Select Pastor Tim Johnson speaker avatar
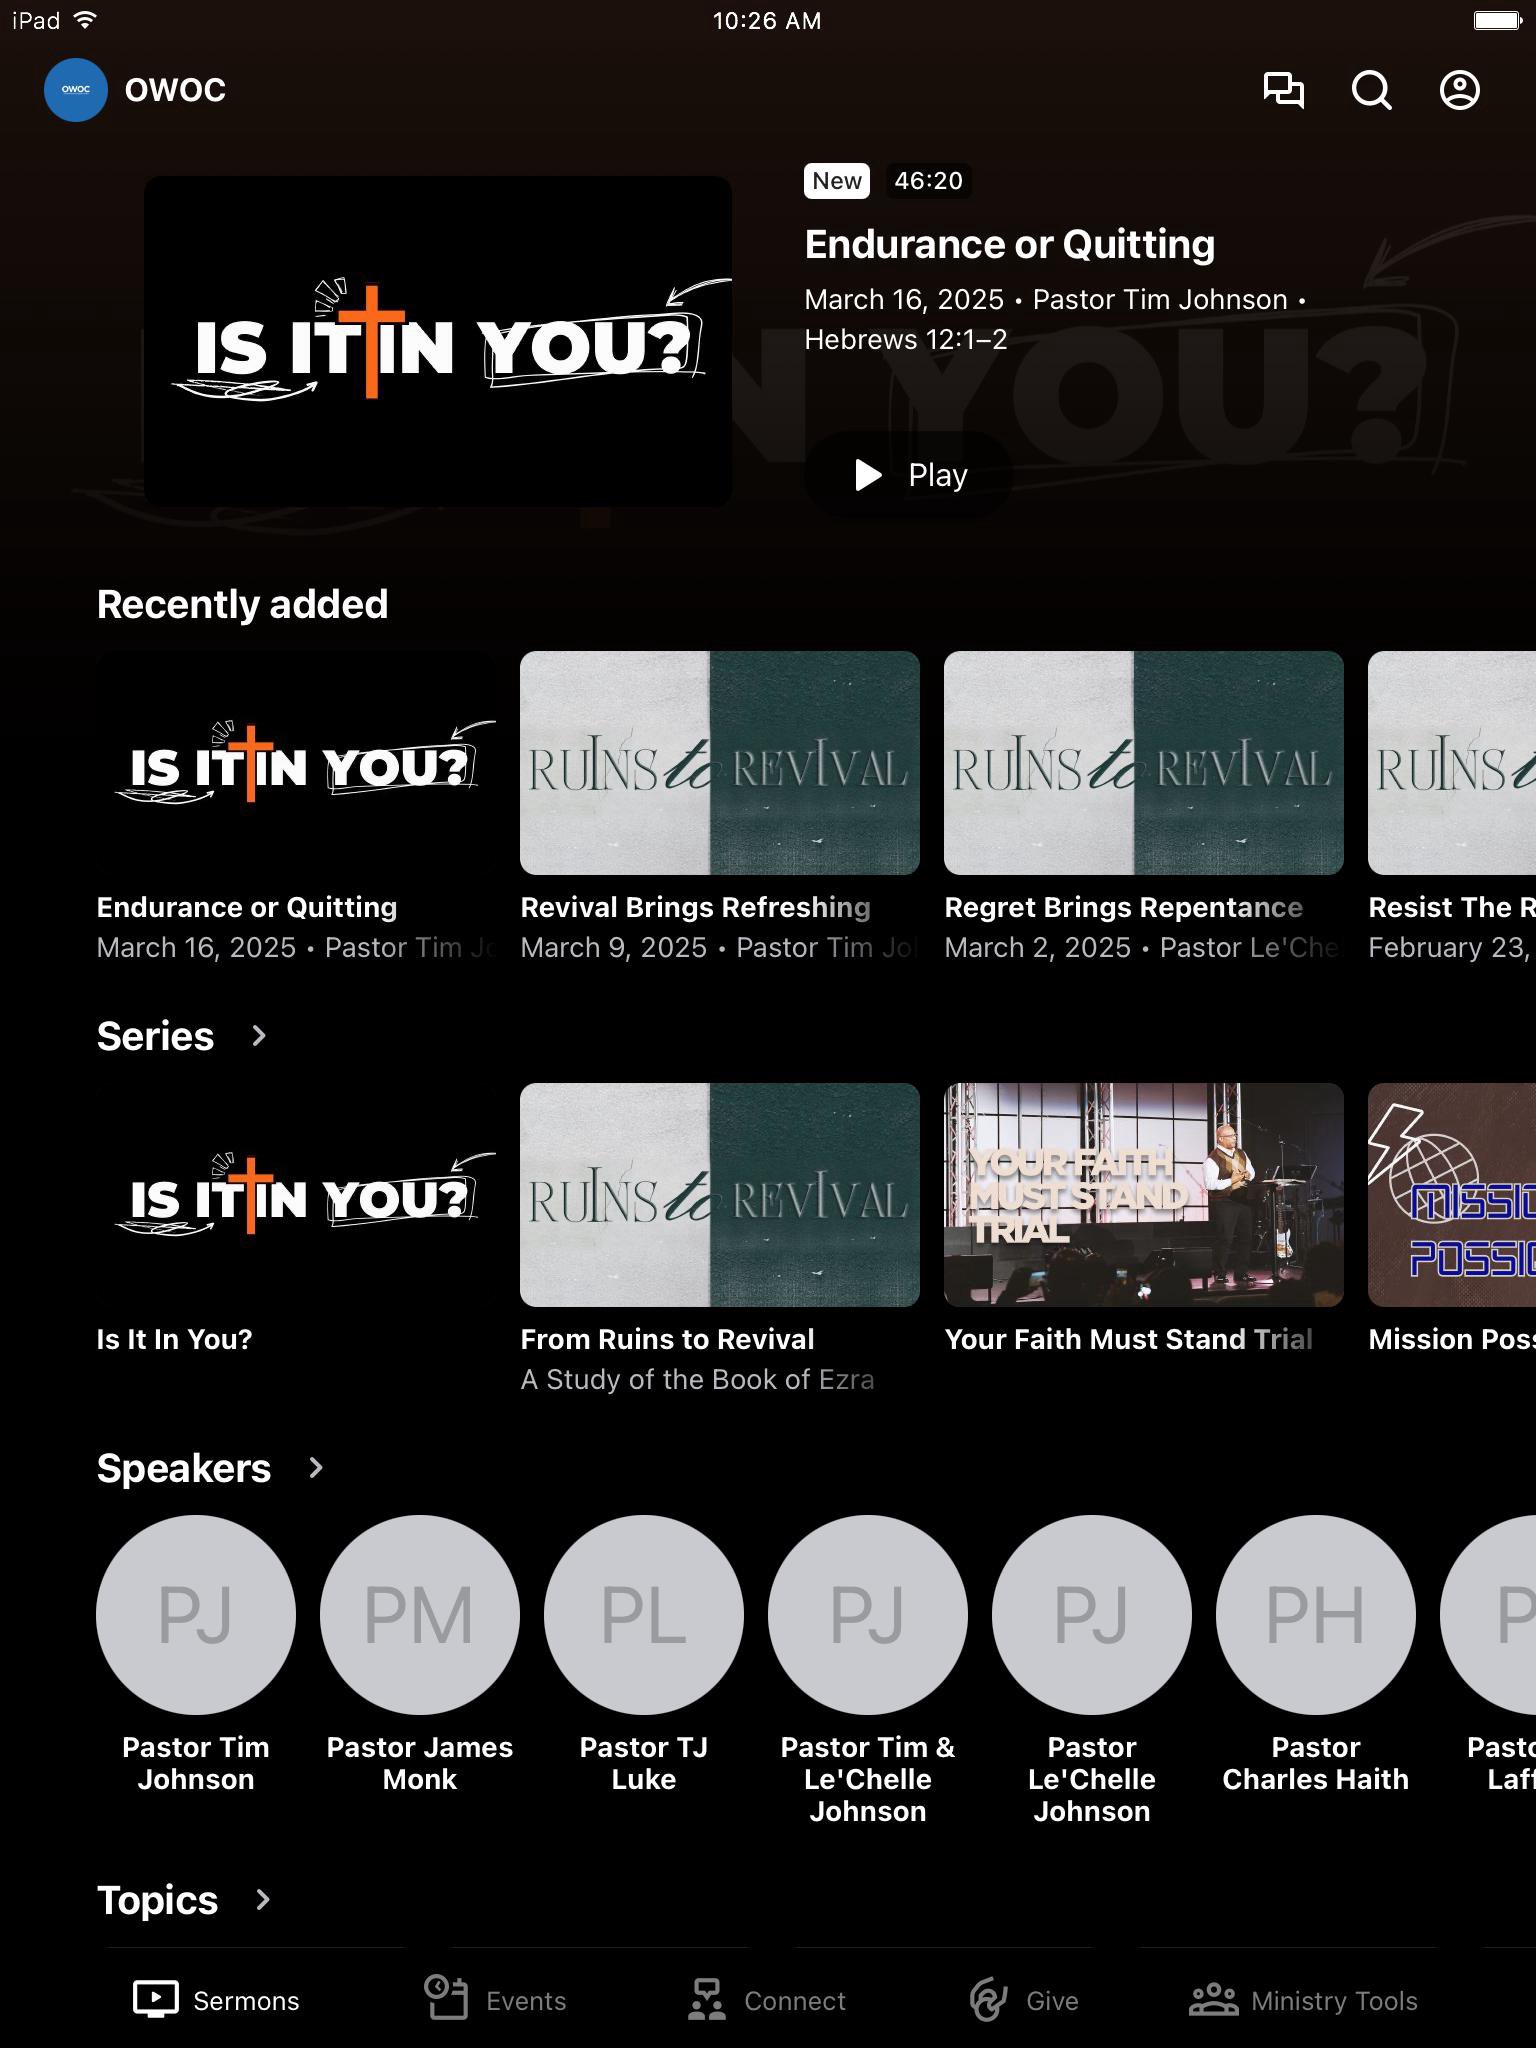This screenshot has width=1536, height=2048. (x=196, y=1614)
